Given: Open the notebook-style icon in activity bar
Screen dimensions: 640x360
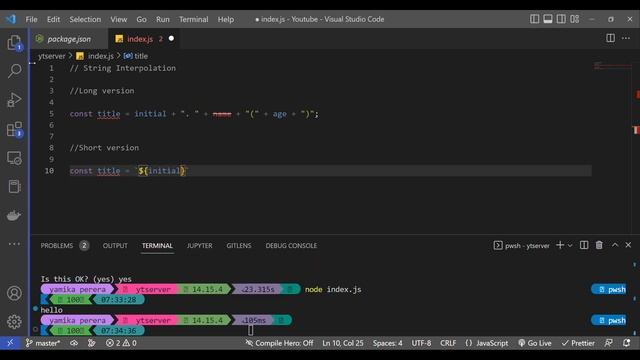Looking at the screenshot, I should pyautogui.click(x=14, y=187).
